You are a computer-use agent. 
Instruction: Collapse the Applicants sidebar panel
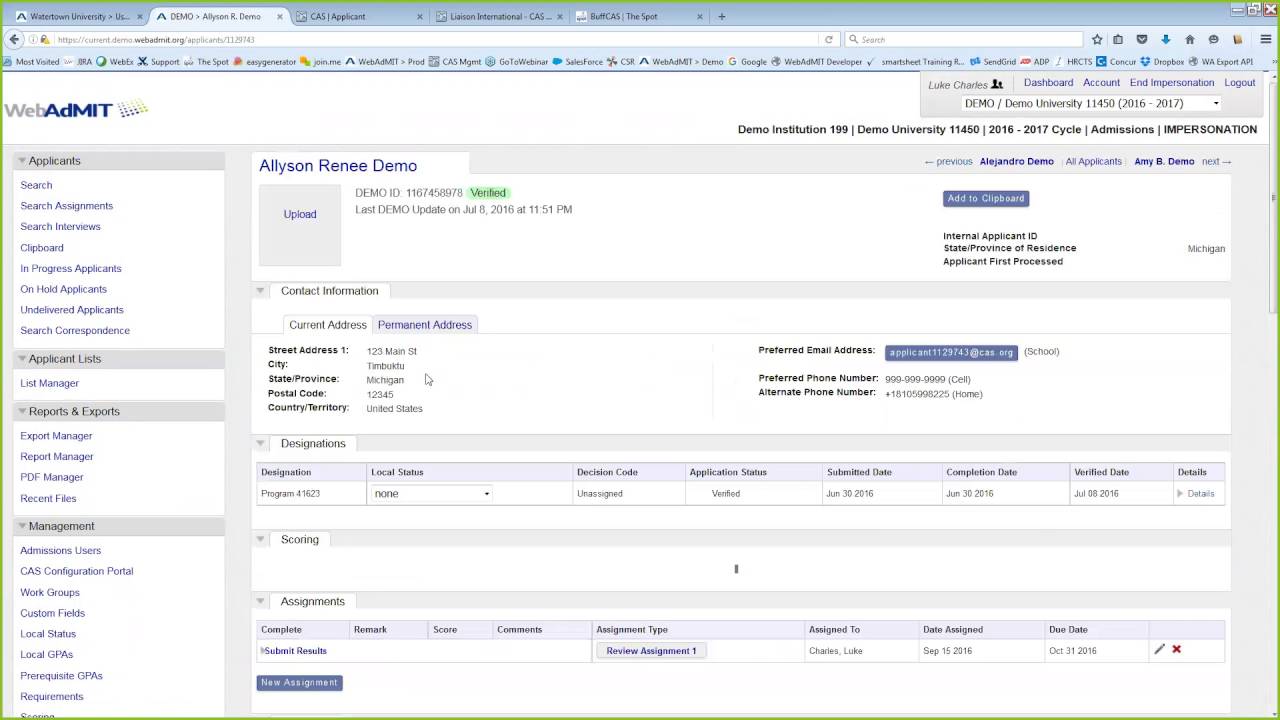21,160
